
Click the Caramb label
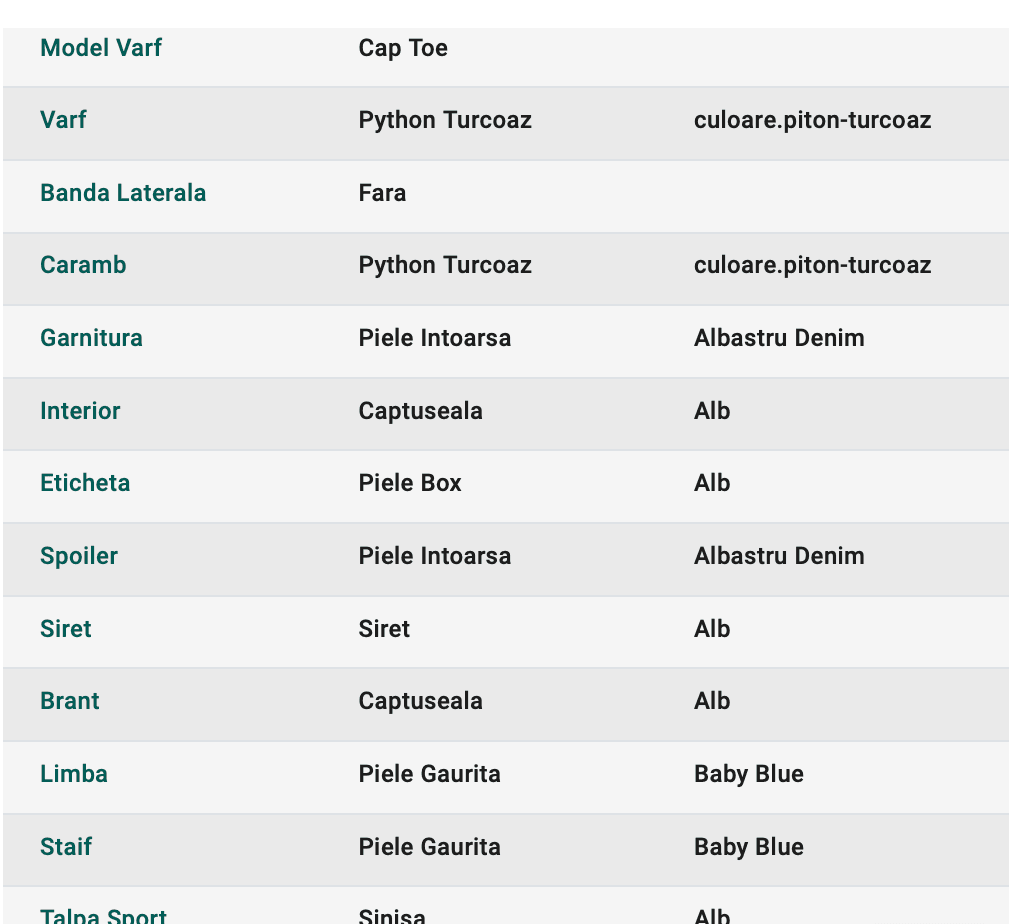click(x=83, y=265)
